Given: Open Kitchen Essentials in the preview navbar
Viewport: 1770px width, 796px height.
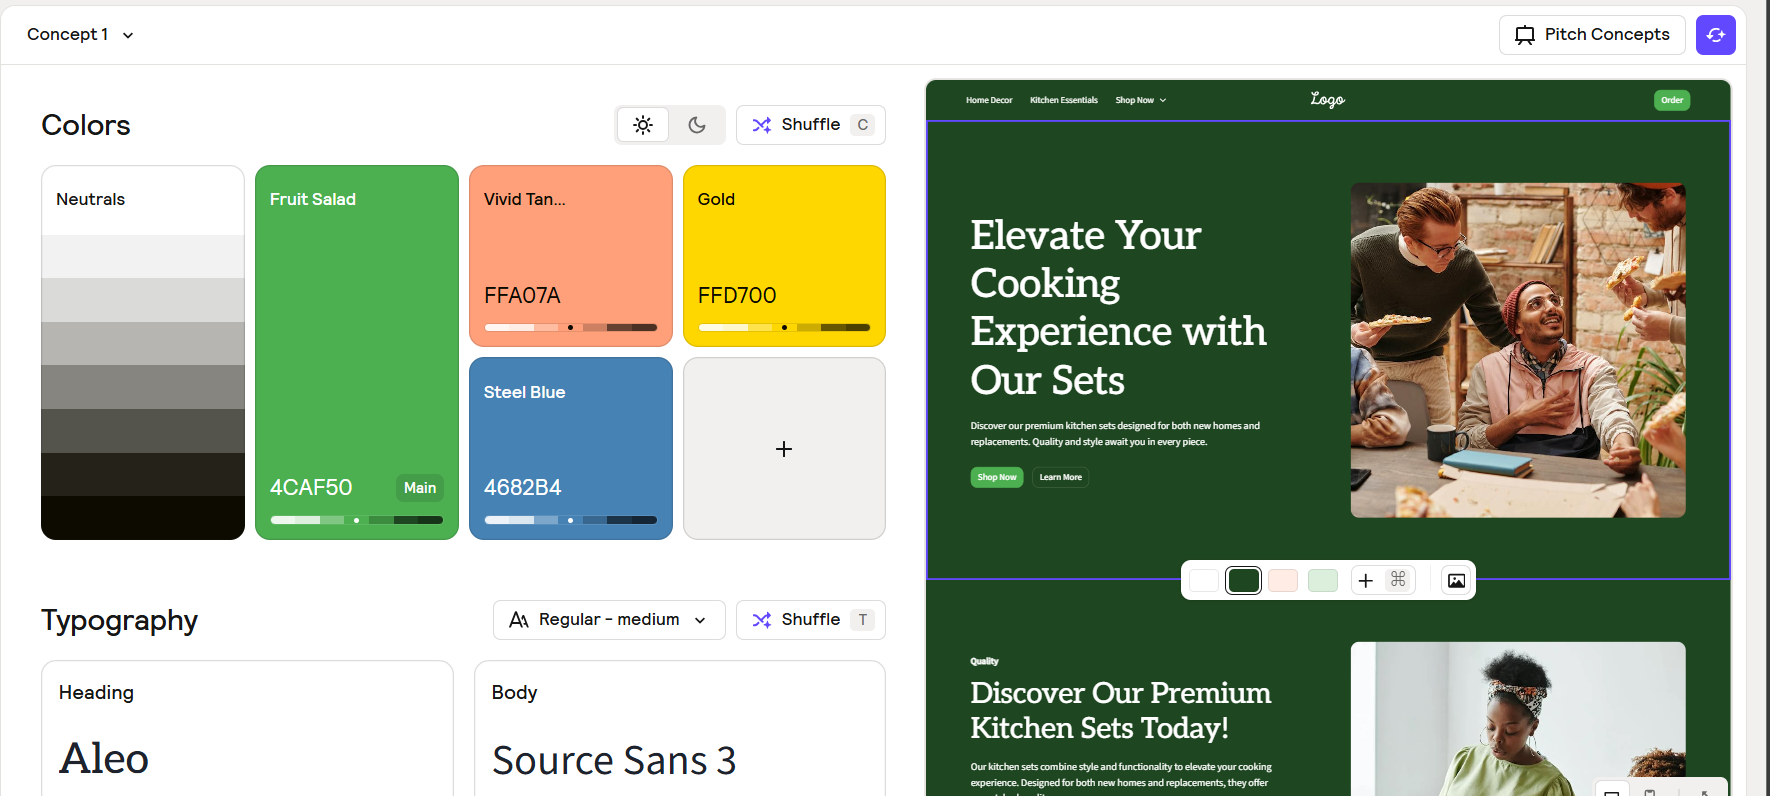Looking at the screenshot, I should click(1064, 100).
